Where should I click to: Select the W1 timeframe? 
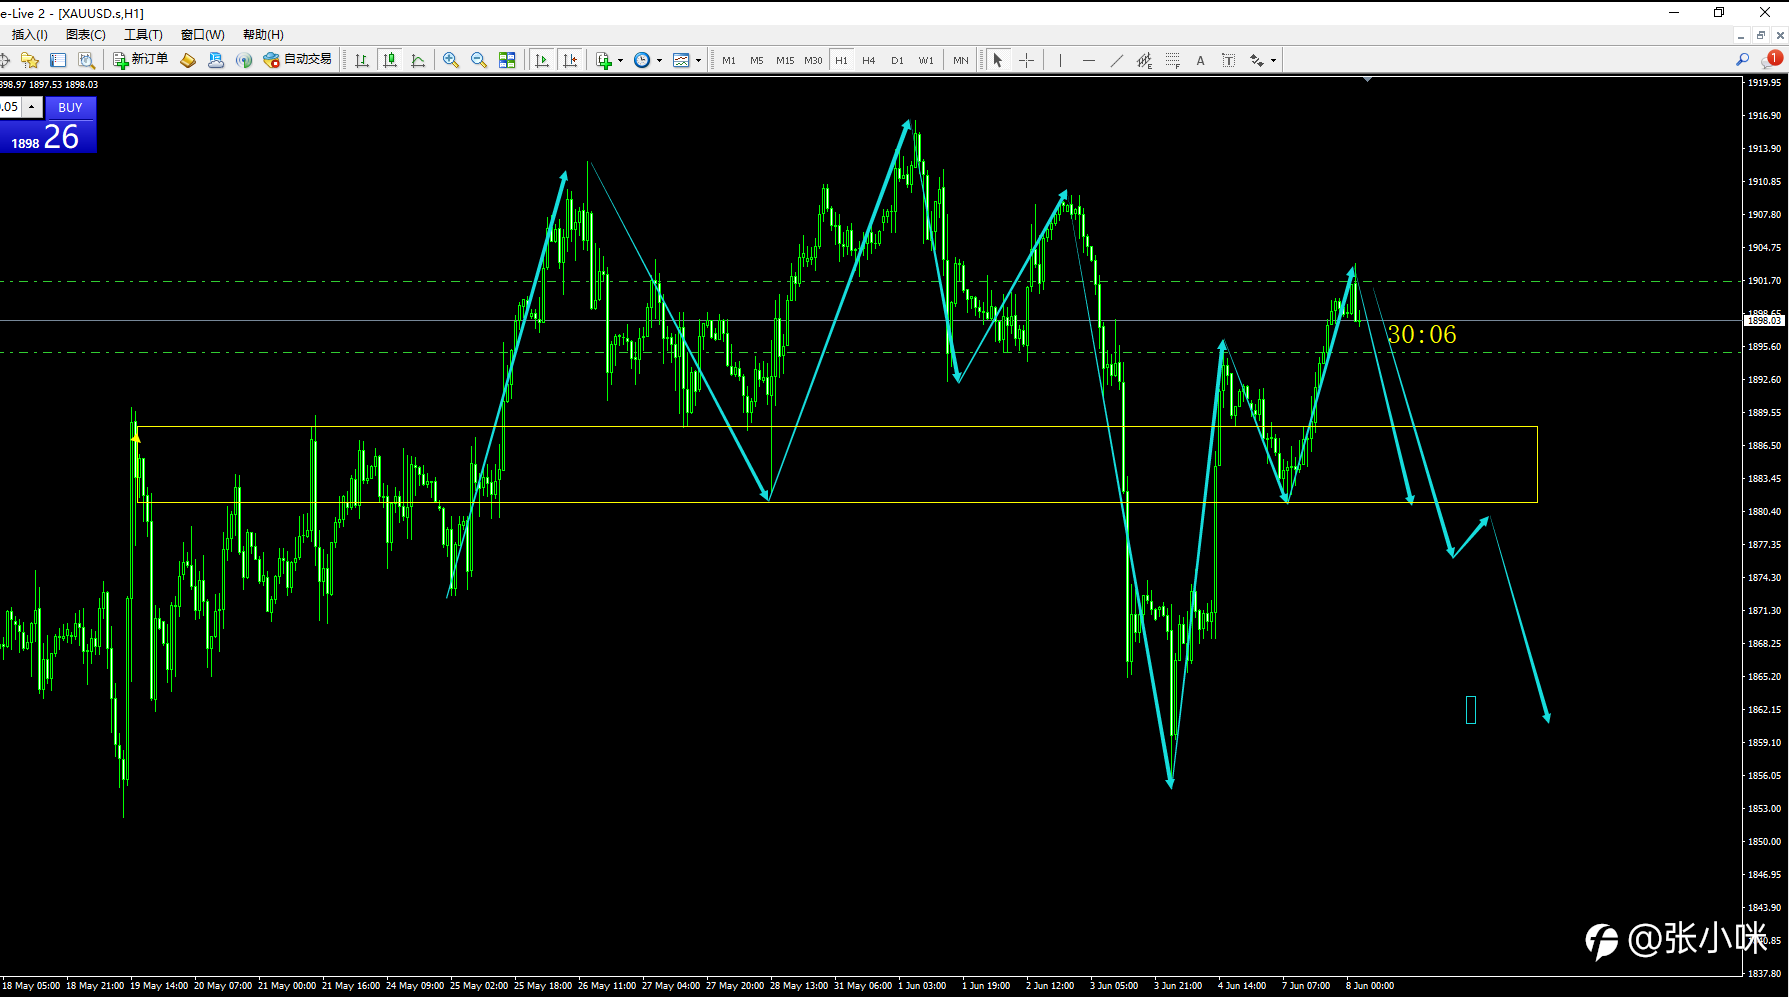click(926, 60)
